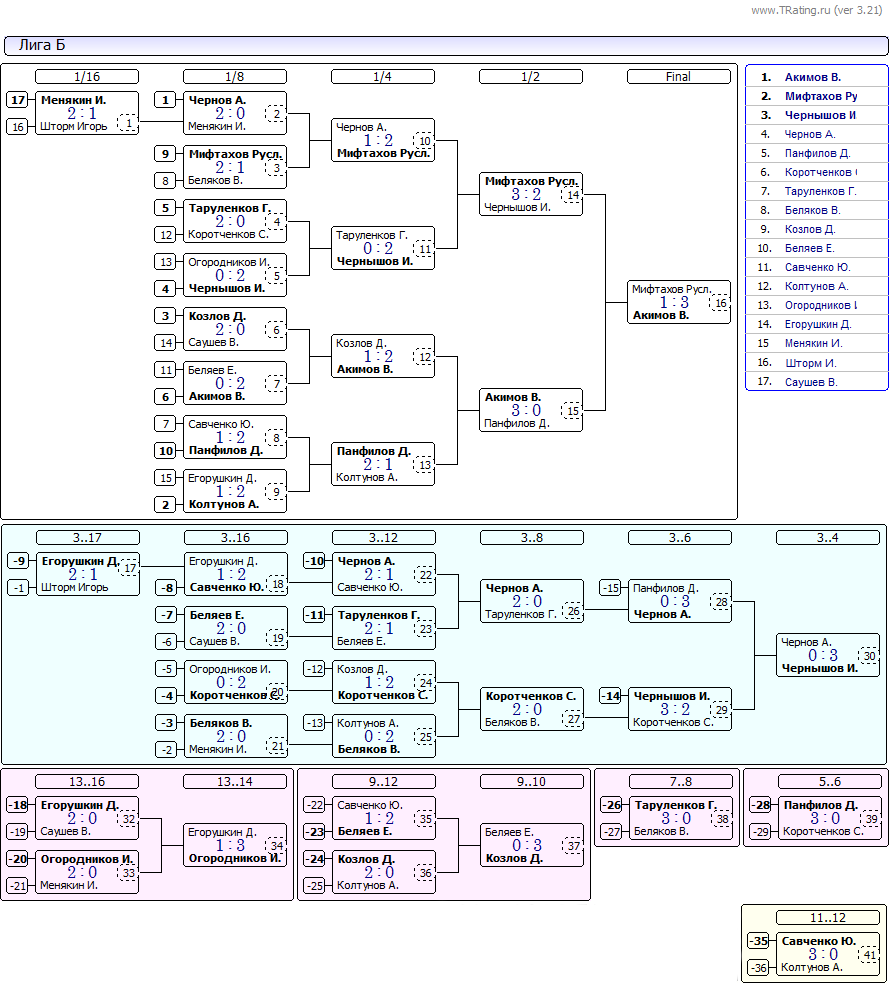This screenshot has width=893, height=986.
Task: Open first-place standings row "Акимов В."
Action: [816, 77]
